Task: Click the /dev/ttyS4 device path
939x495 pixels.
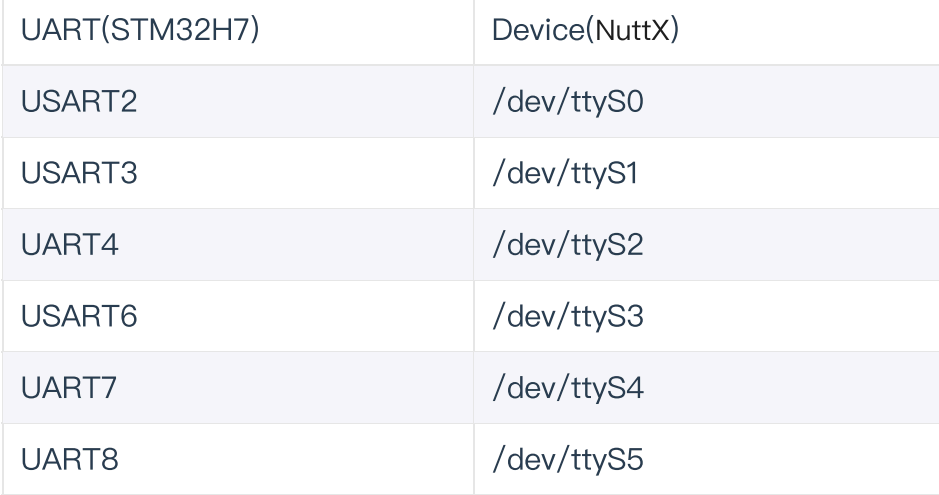Action: 565,387
